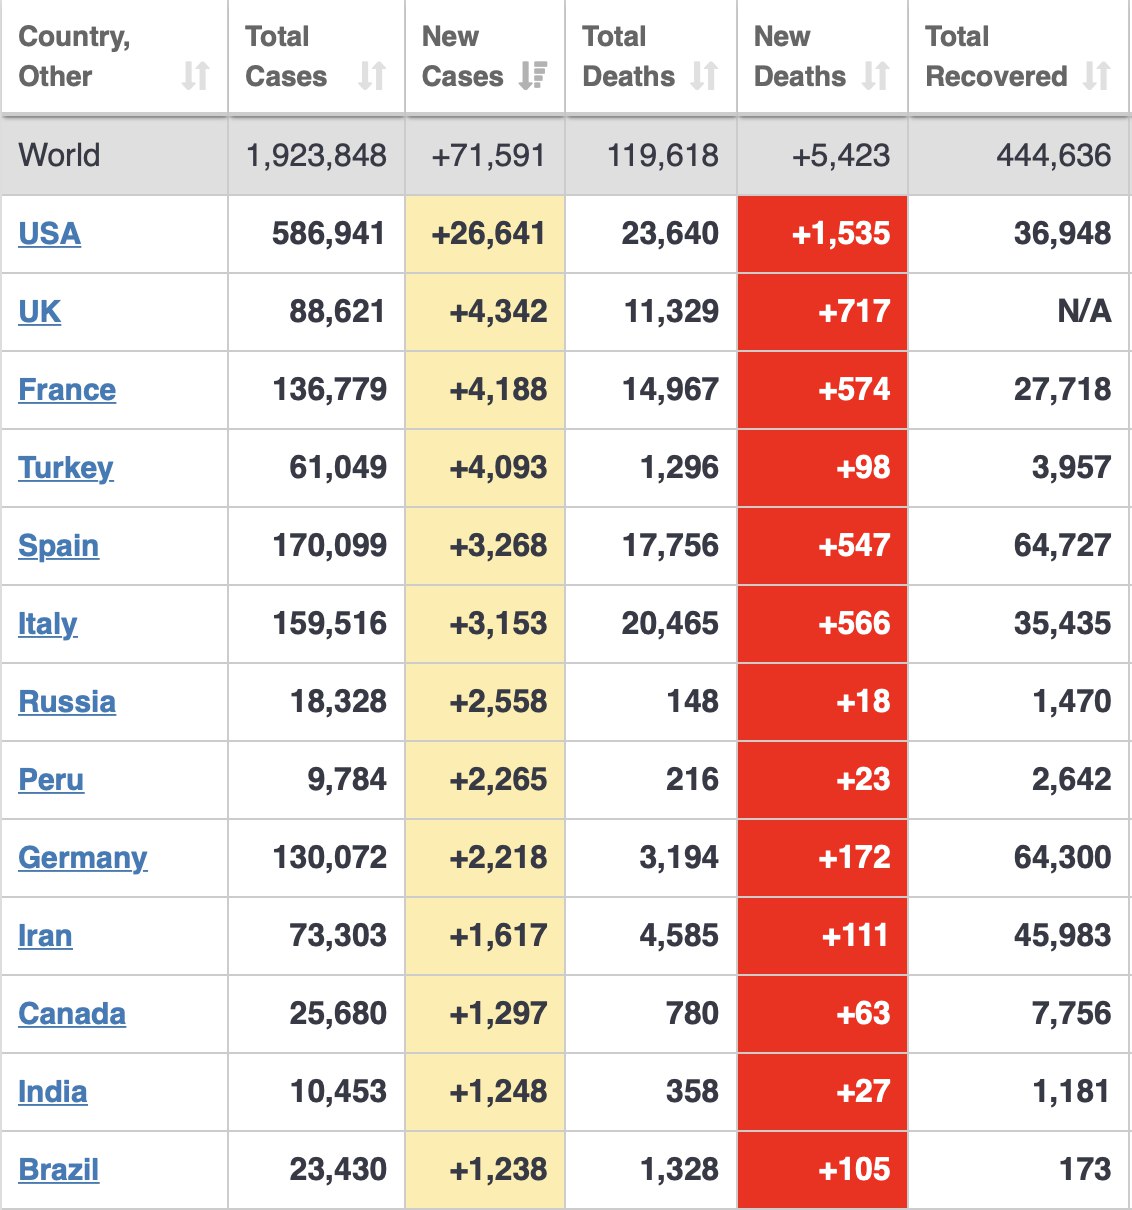
Task: Sort by Total Recovered arrows icon
Action: (1097, 76)
